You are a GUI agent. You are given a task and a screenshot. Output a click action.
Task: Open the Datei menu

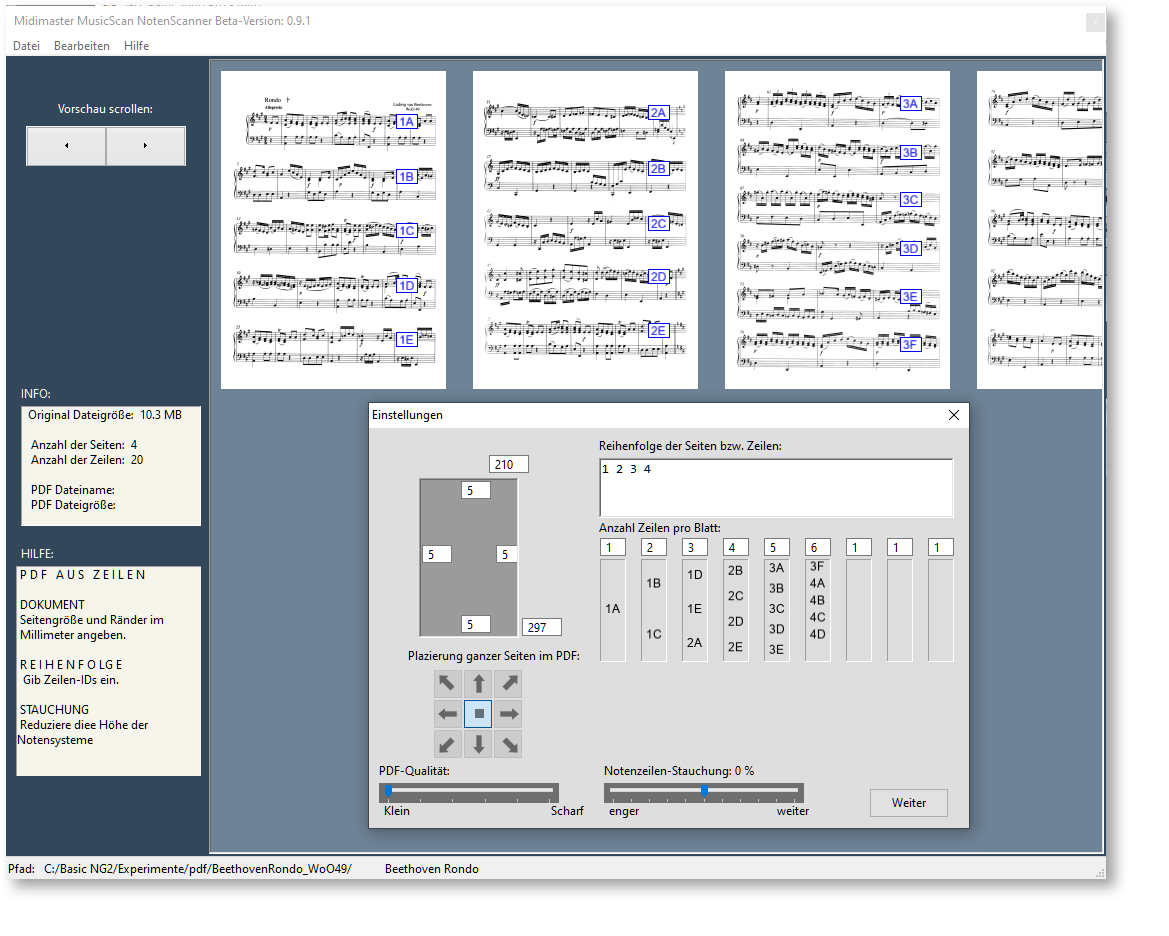[26, 46]
